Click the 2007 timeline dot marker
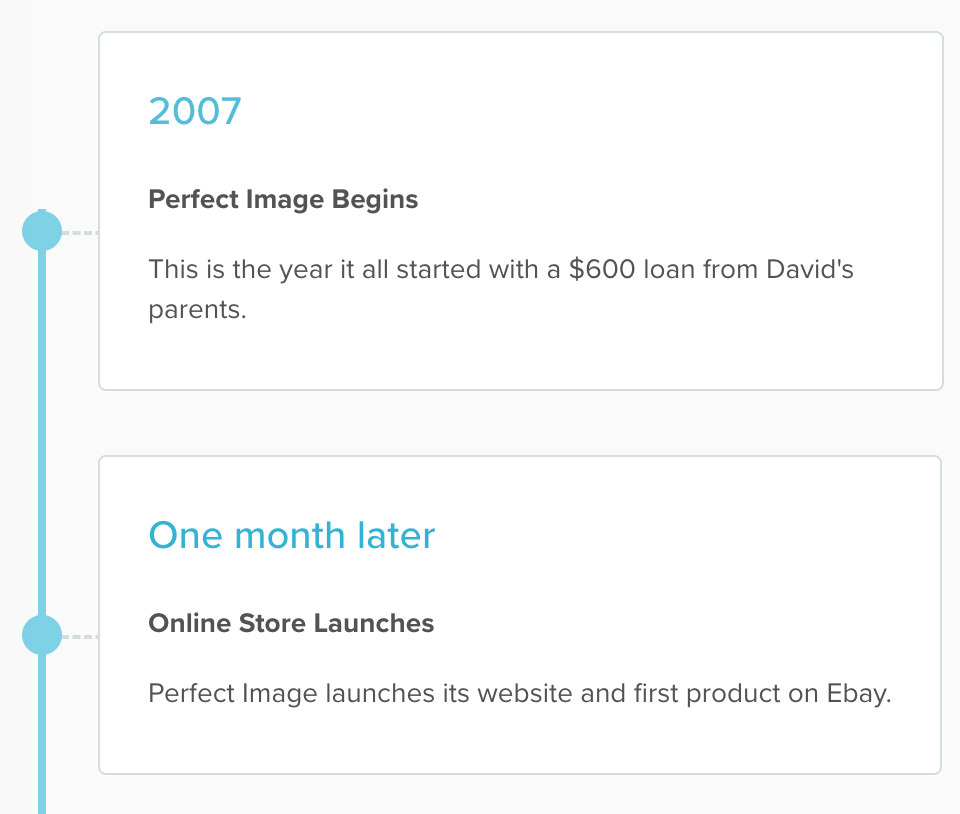 pos(42,232)
